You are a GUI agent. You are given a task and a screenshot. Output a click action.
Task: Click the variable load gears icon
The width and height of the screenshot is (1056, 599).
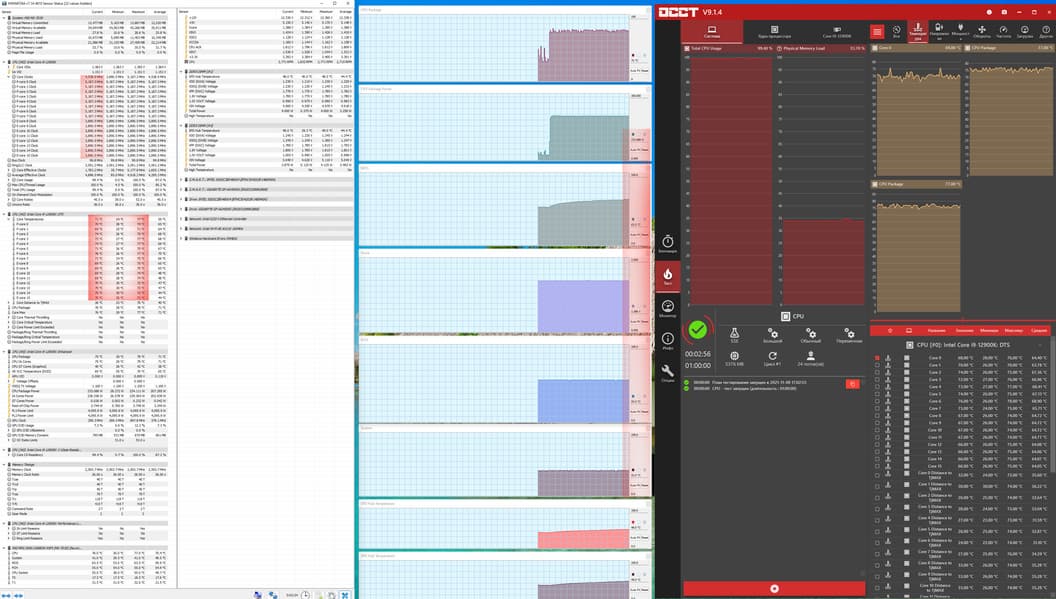coord(849,335)
